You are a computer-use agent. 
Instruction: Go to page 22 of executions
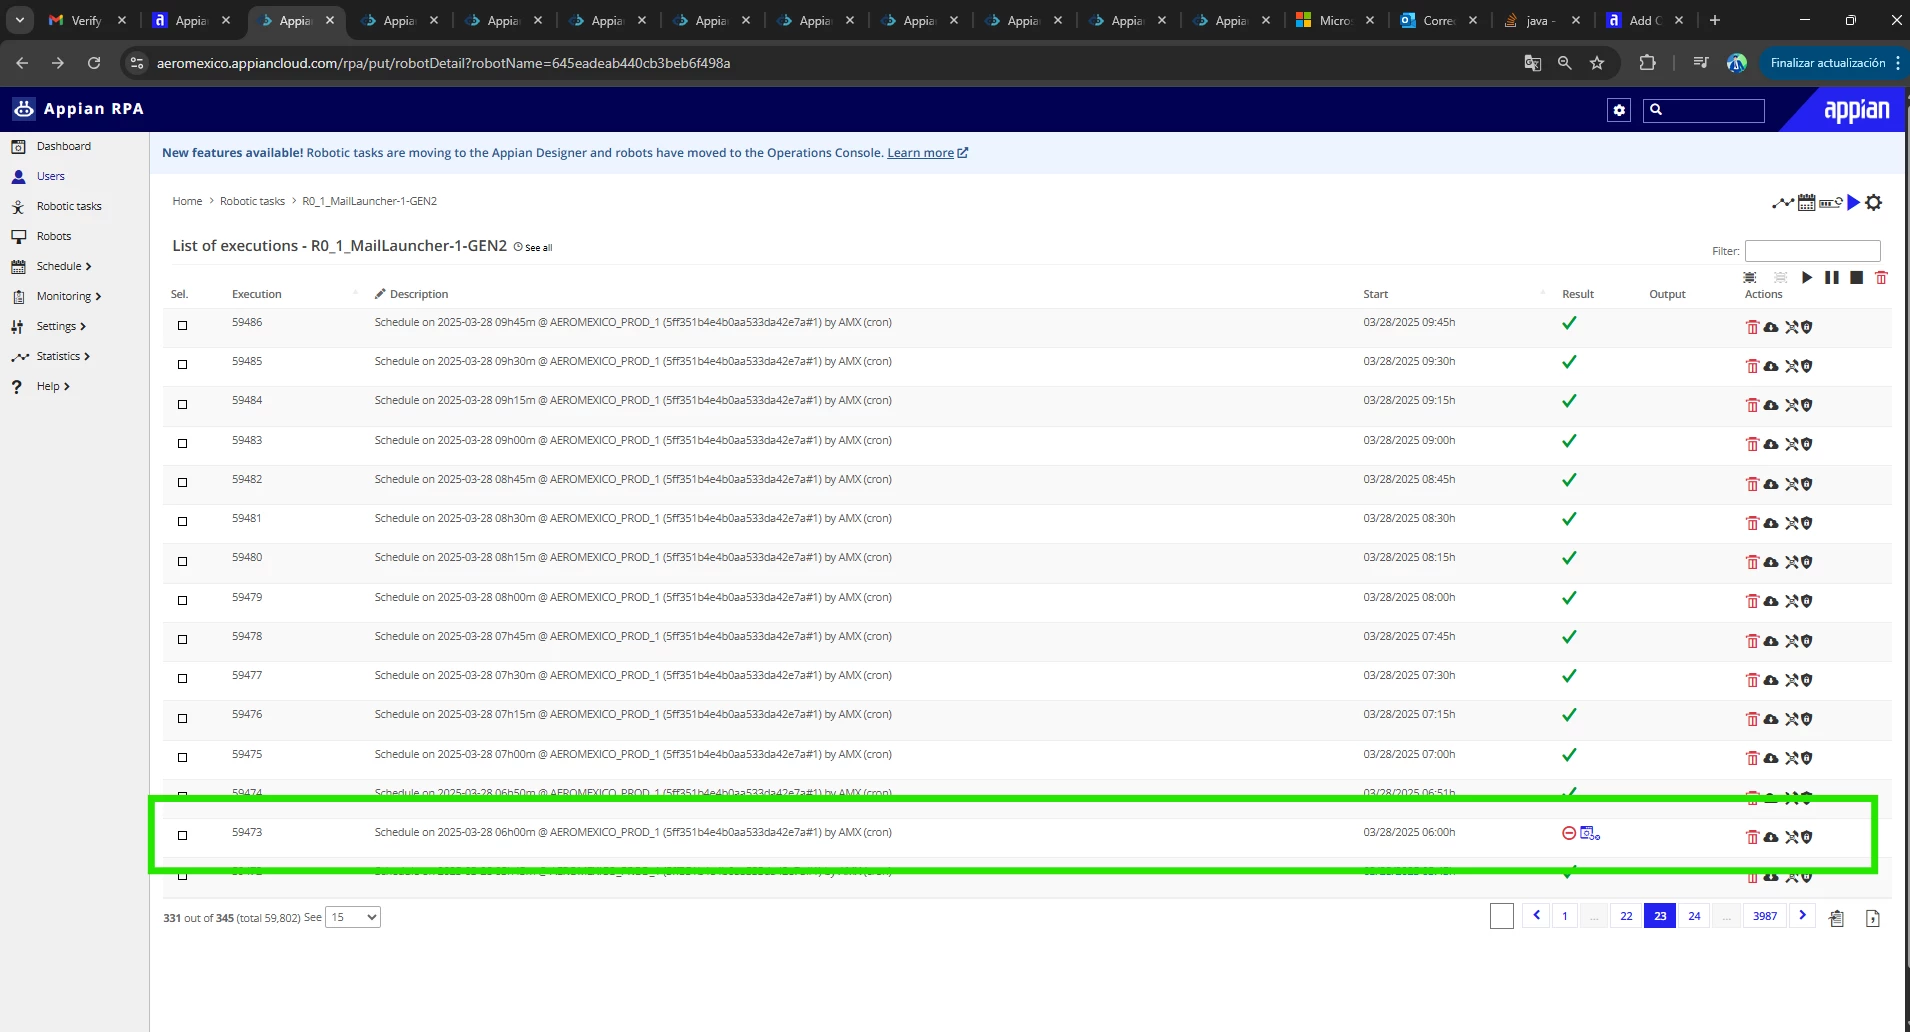(x=1626, y=916)
